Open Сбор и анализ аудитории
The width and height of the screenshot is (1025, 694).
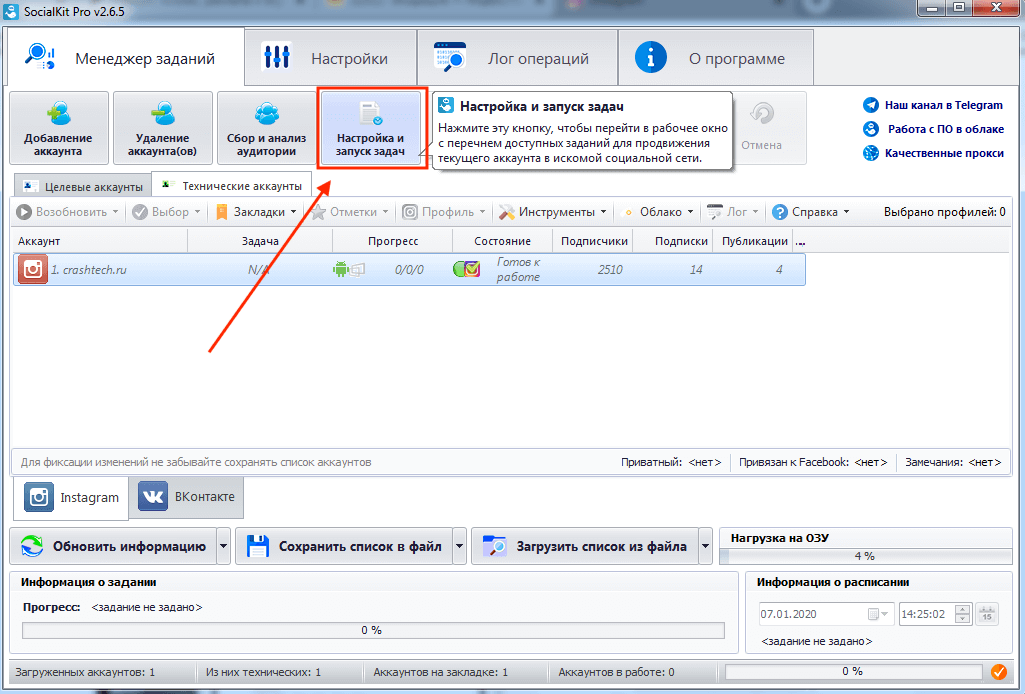[x=266, y=128]
